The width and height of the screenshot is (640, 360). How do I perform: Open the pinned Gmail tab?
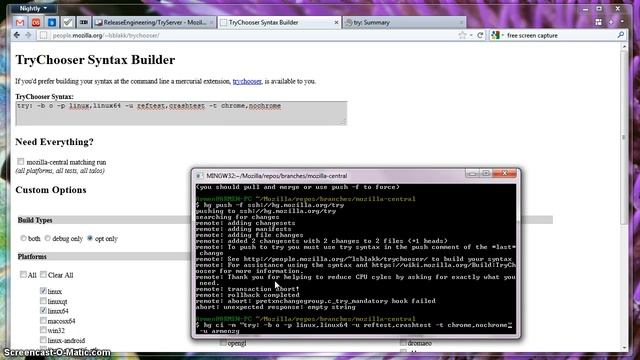pos(20,22)
